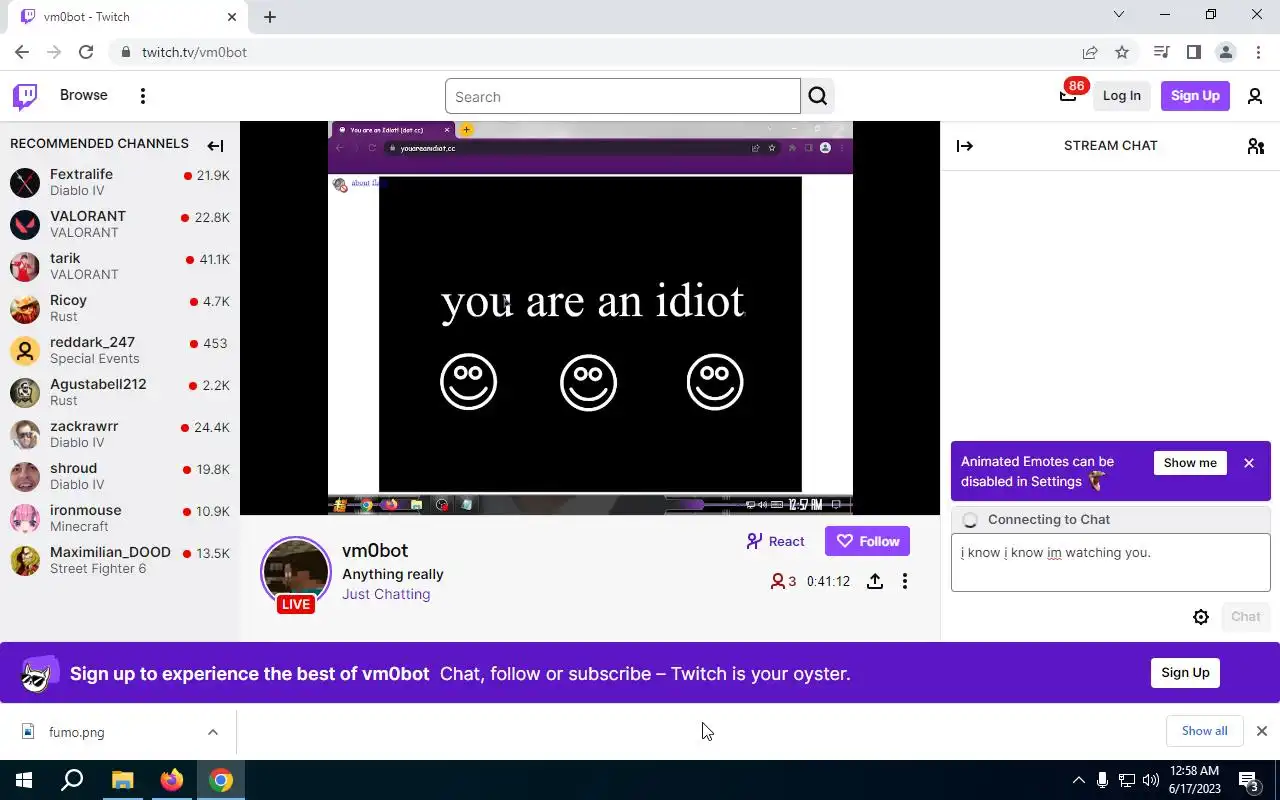1280x800 pixels.
Task: Click Show me in emotes notice
Action: [x=1190, y=463]
